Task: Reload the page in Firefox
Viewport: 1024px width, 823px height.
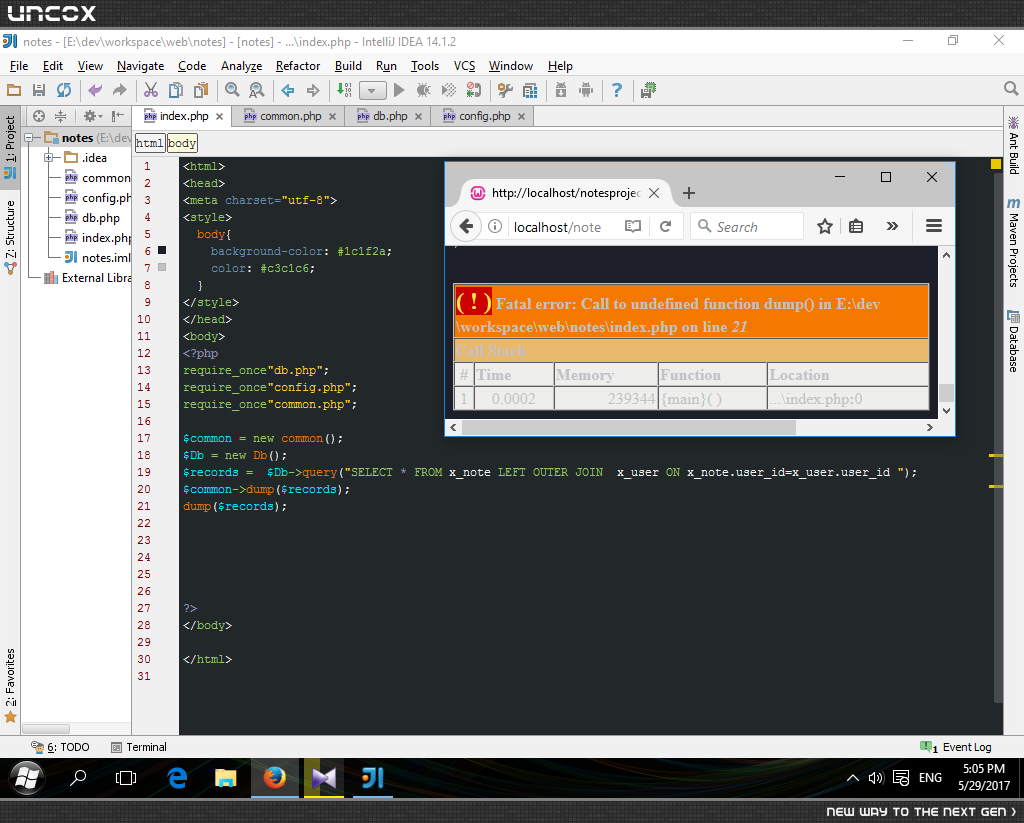Action: pyautogui.click(x=665, y=226)
